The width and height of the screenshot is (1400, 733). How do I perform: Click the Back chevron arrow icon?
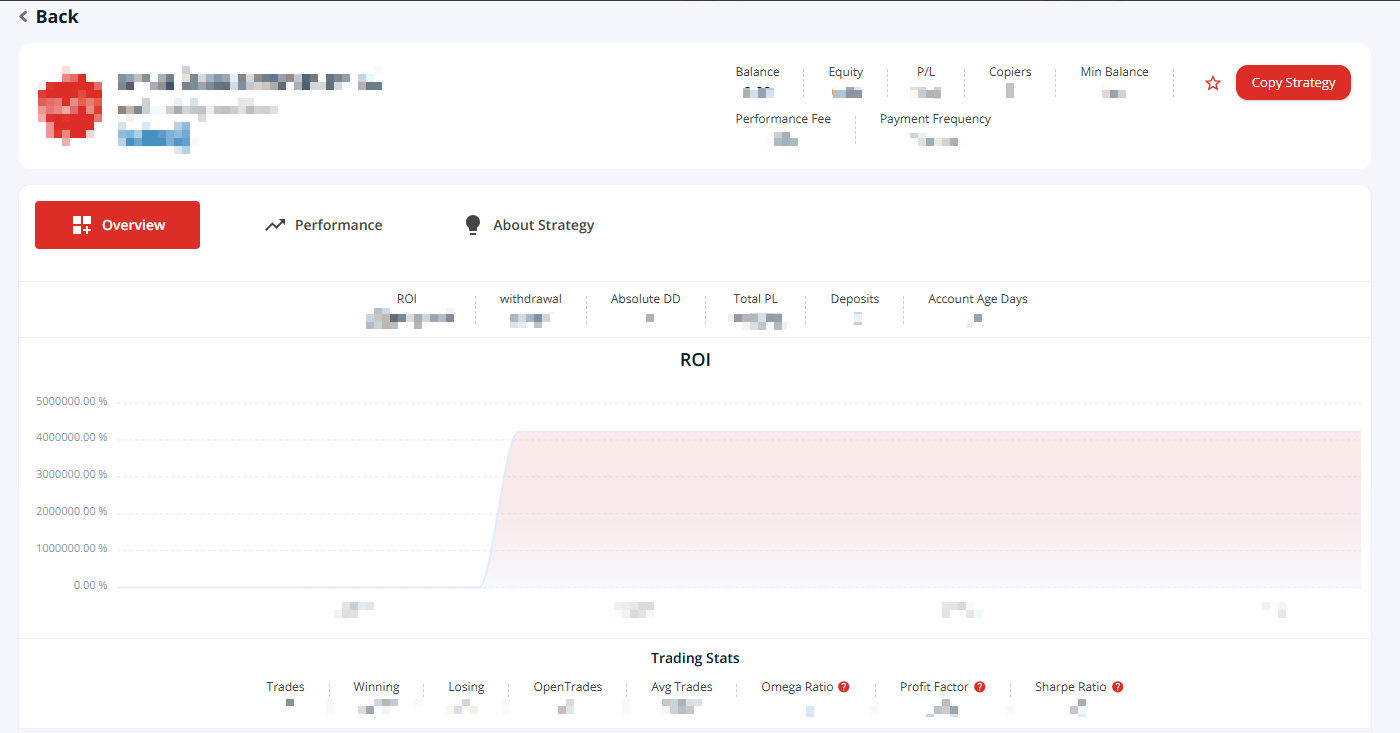[23, 17]
